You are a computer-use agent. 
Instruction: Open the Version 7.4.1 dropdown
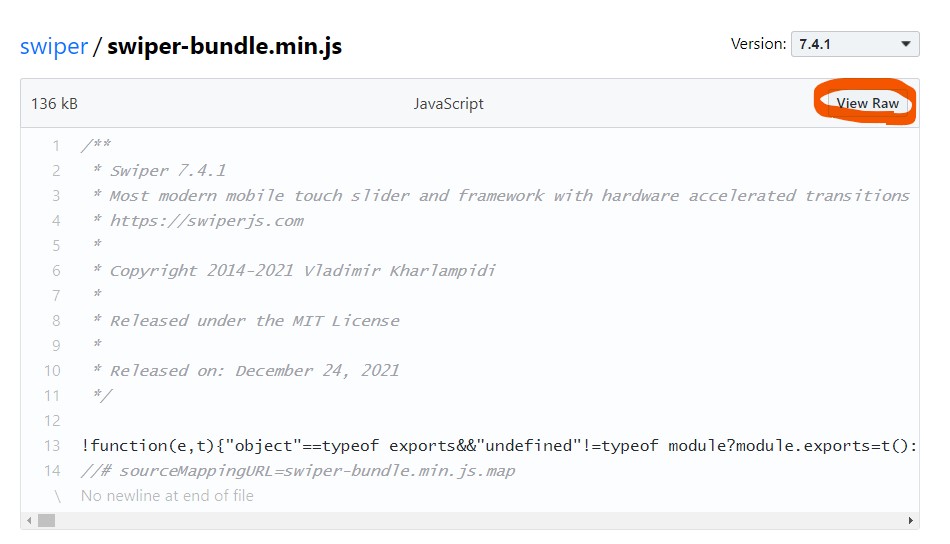tap(855, 44)
